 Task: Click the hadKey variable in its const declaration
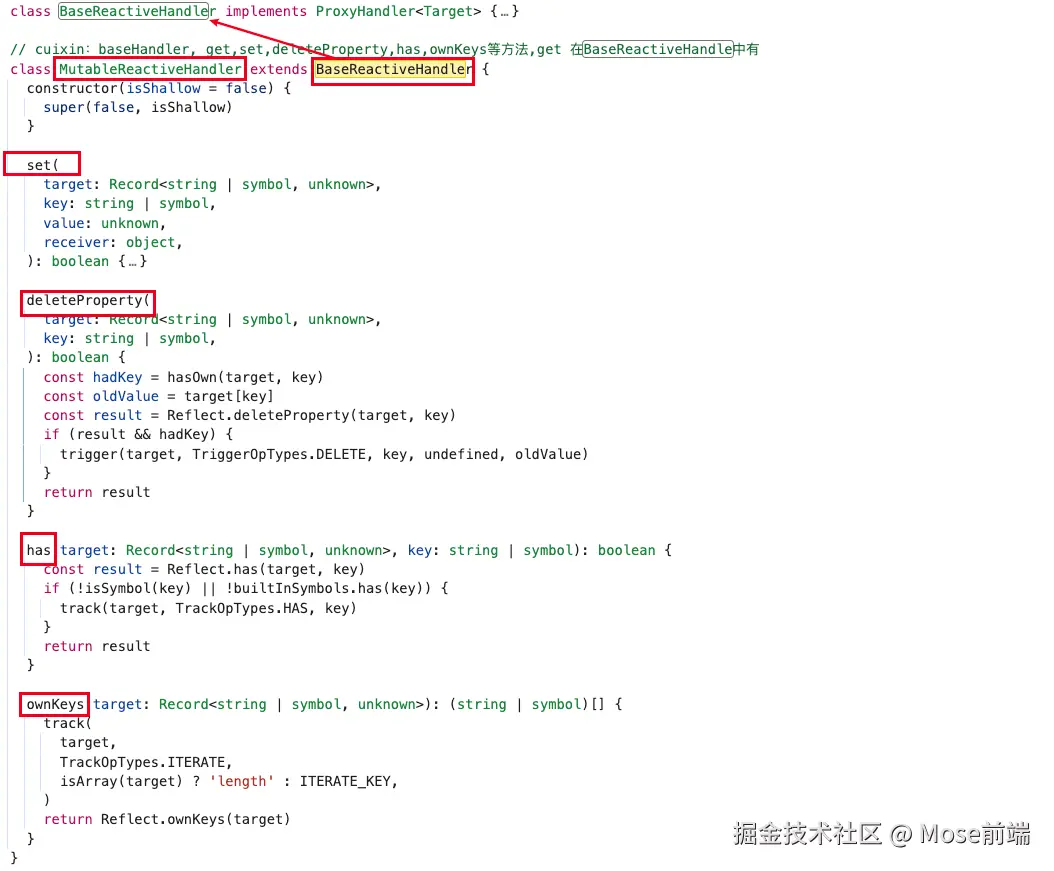[x=117, y=377]
